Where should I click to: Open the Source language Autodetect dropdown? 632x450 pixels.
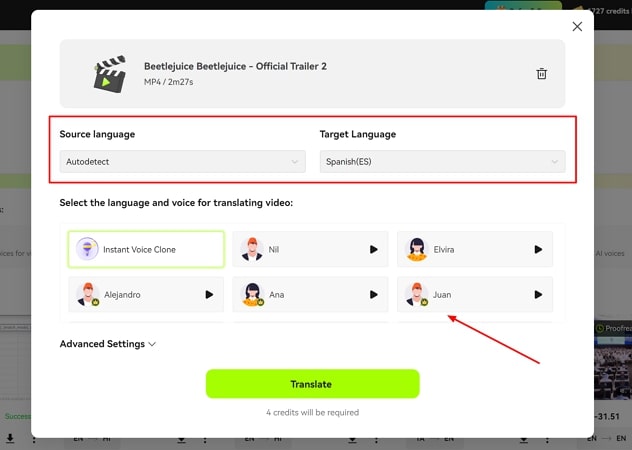182,162
